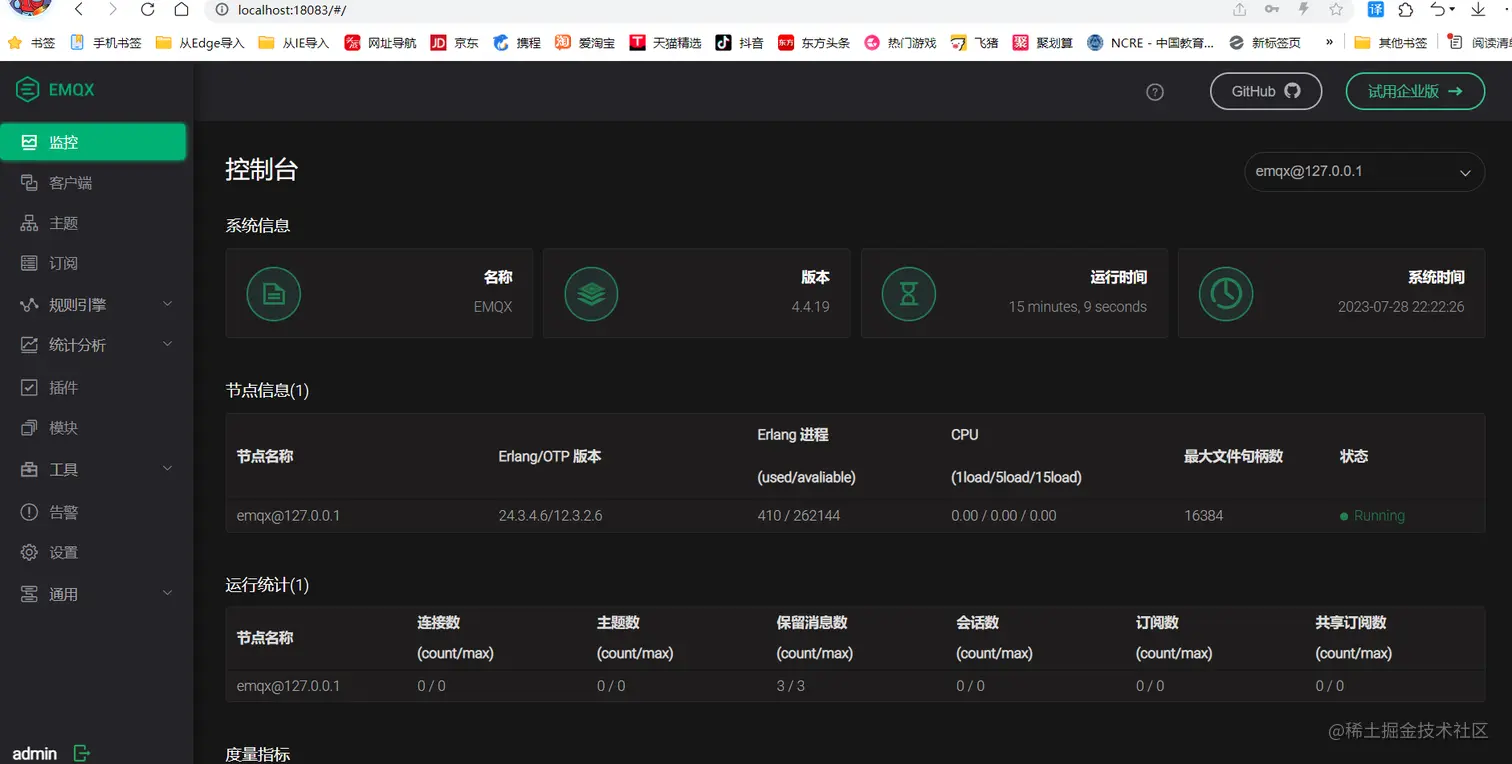Click the plugin icon beside 插件
Screen dimensions: 1512x764
point(29,387)
